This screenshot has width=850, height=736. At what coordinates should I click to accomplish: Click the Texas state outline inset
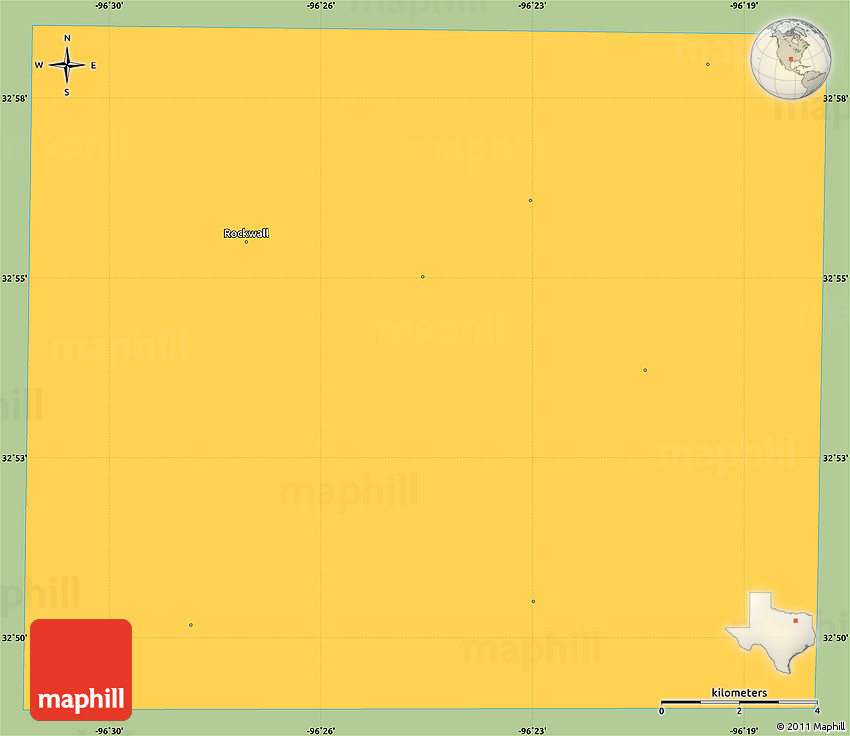coord(771,632)
